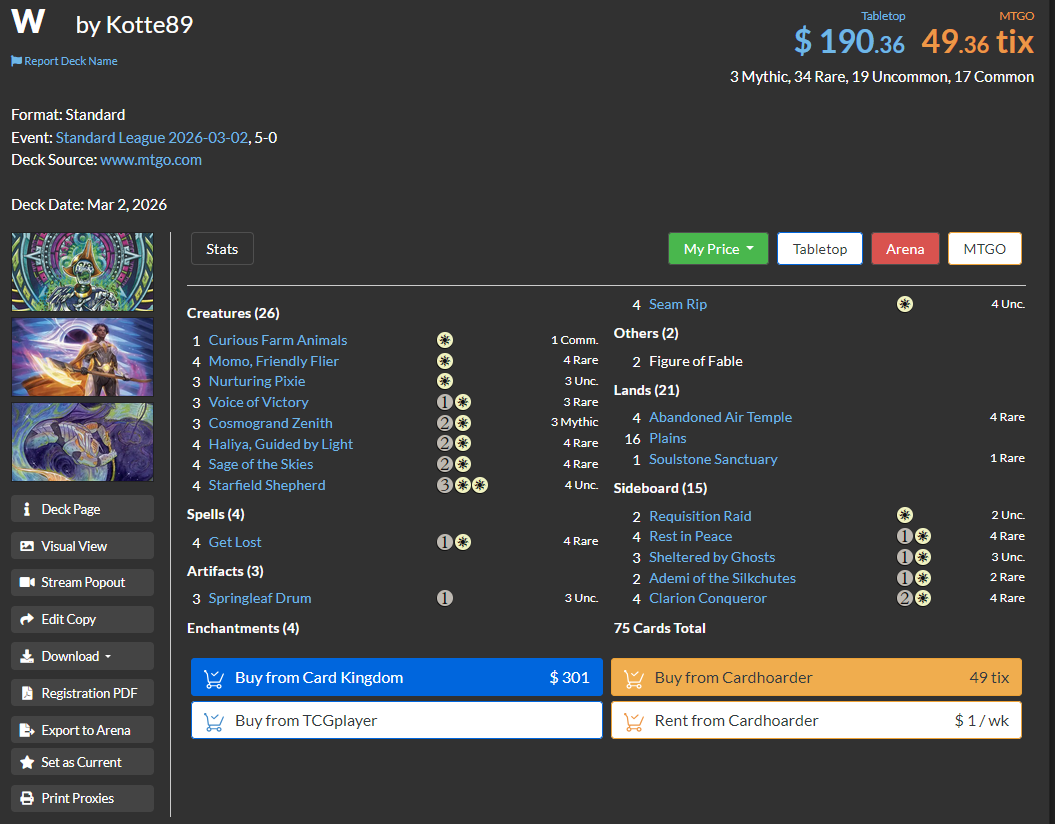This screenshot has width=1055, height=824.
Task: Click the spear warrior card art thumbnail
Action: [82, 357]
